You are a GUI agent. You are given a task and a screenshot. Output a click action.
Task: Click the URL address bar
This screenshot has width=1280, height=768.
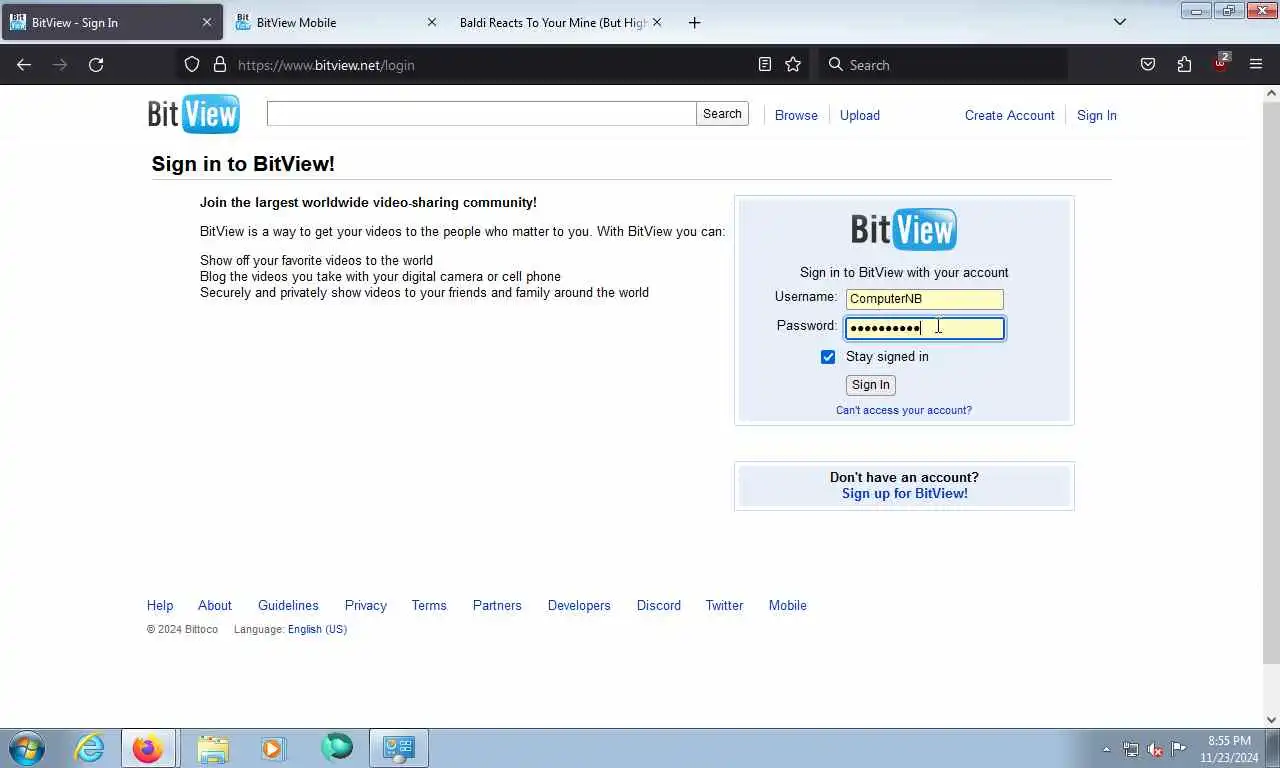(490, 65)
